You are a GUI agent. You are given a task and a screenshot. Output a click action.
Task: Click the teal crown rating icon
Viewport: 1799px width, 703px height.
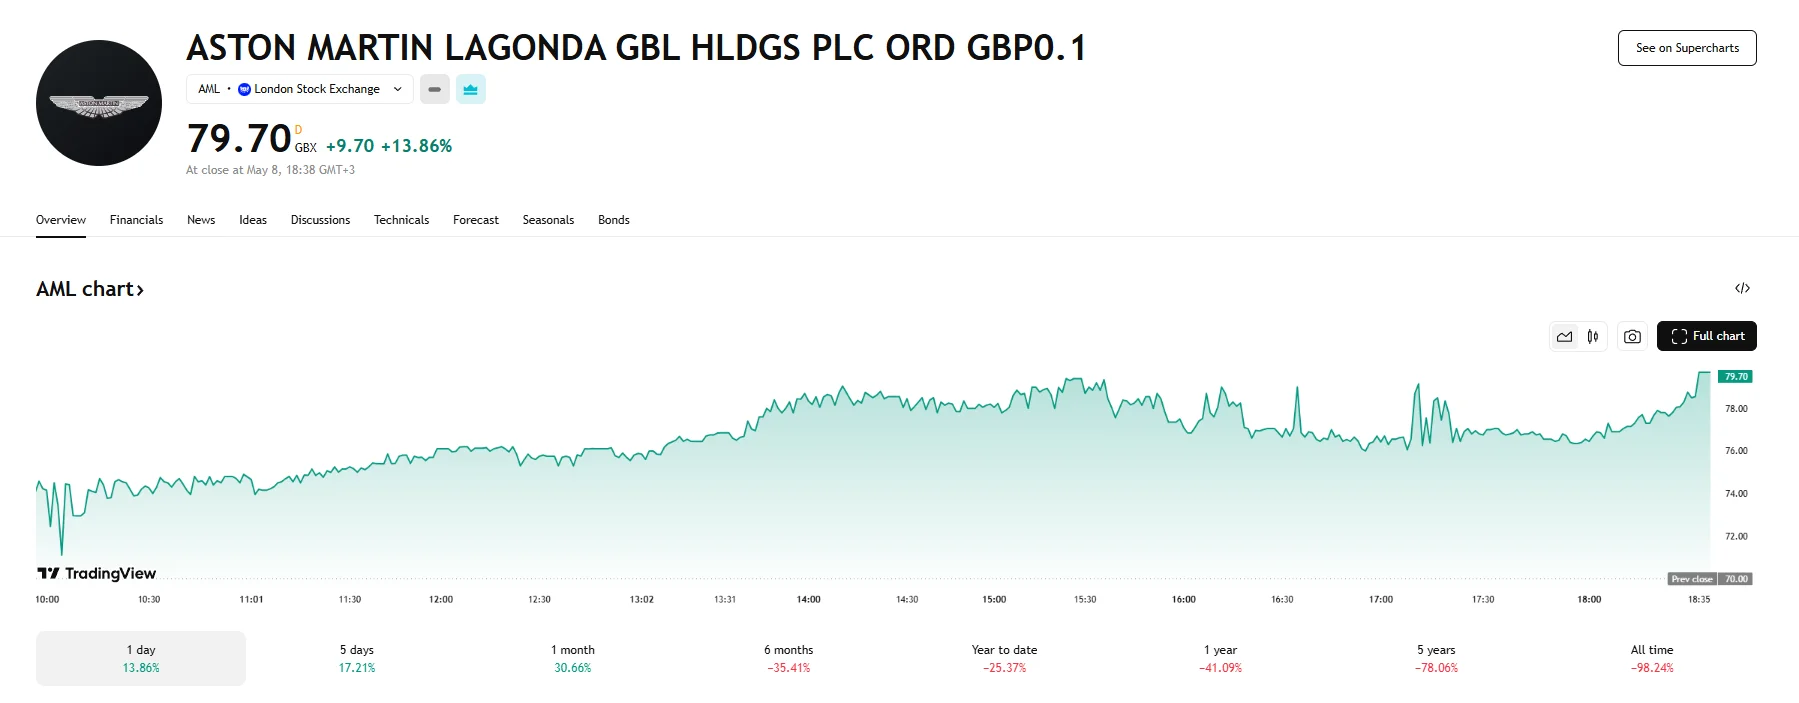coord(471,89)
